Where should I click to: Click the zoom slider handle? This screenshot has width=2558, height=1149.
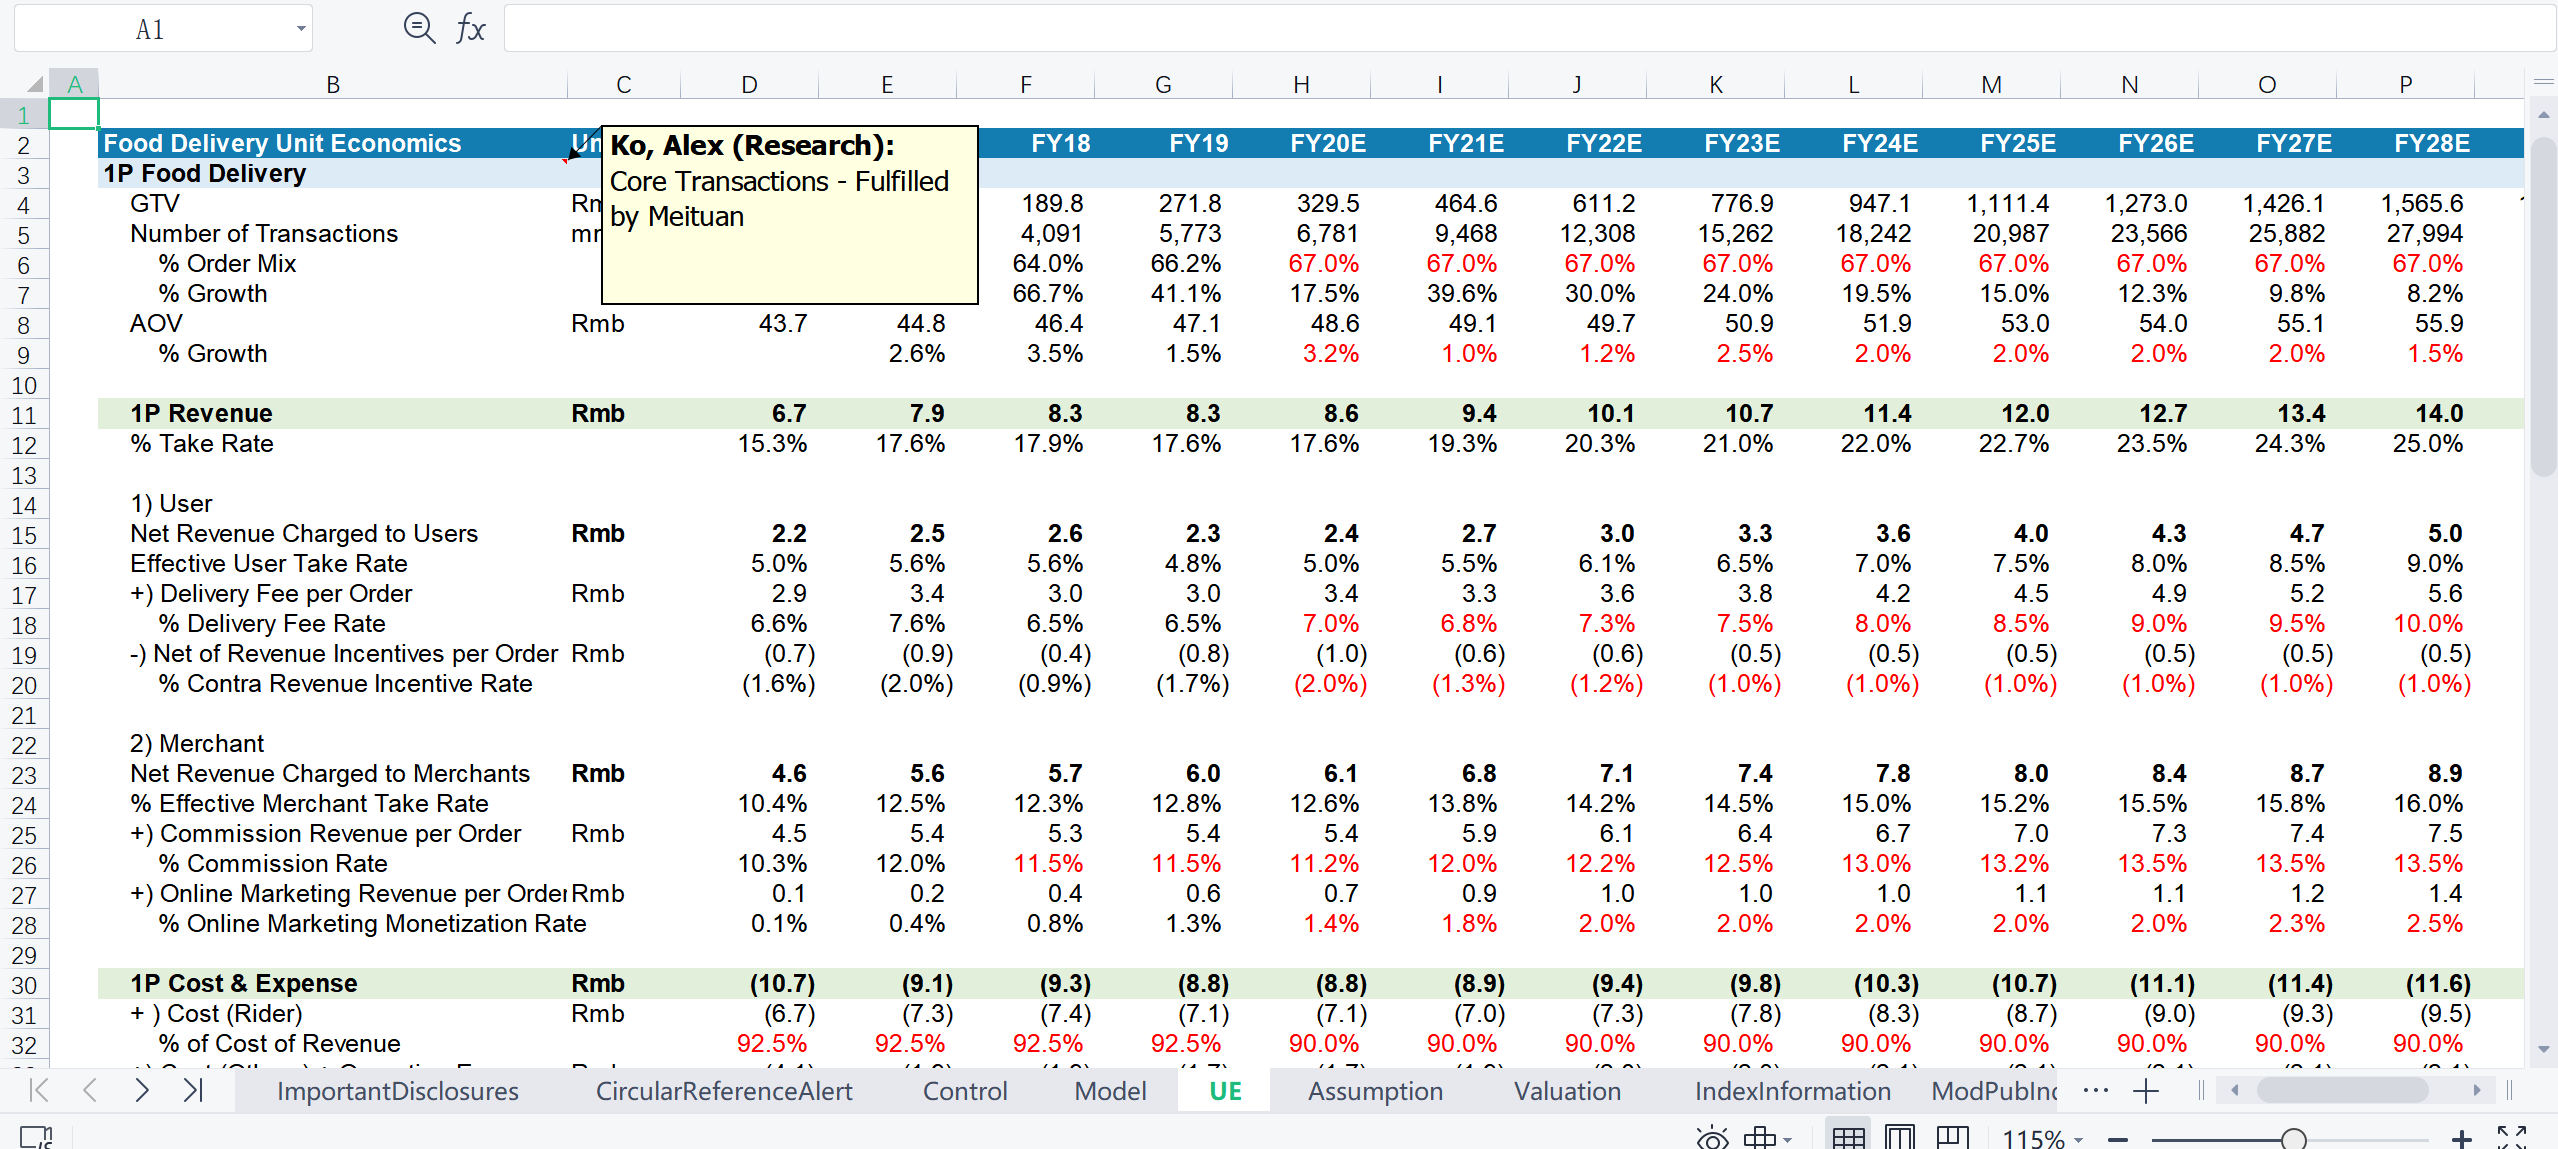click(2294, 1139)
